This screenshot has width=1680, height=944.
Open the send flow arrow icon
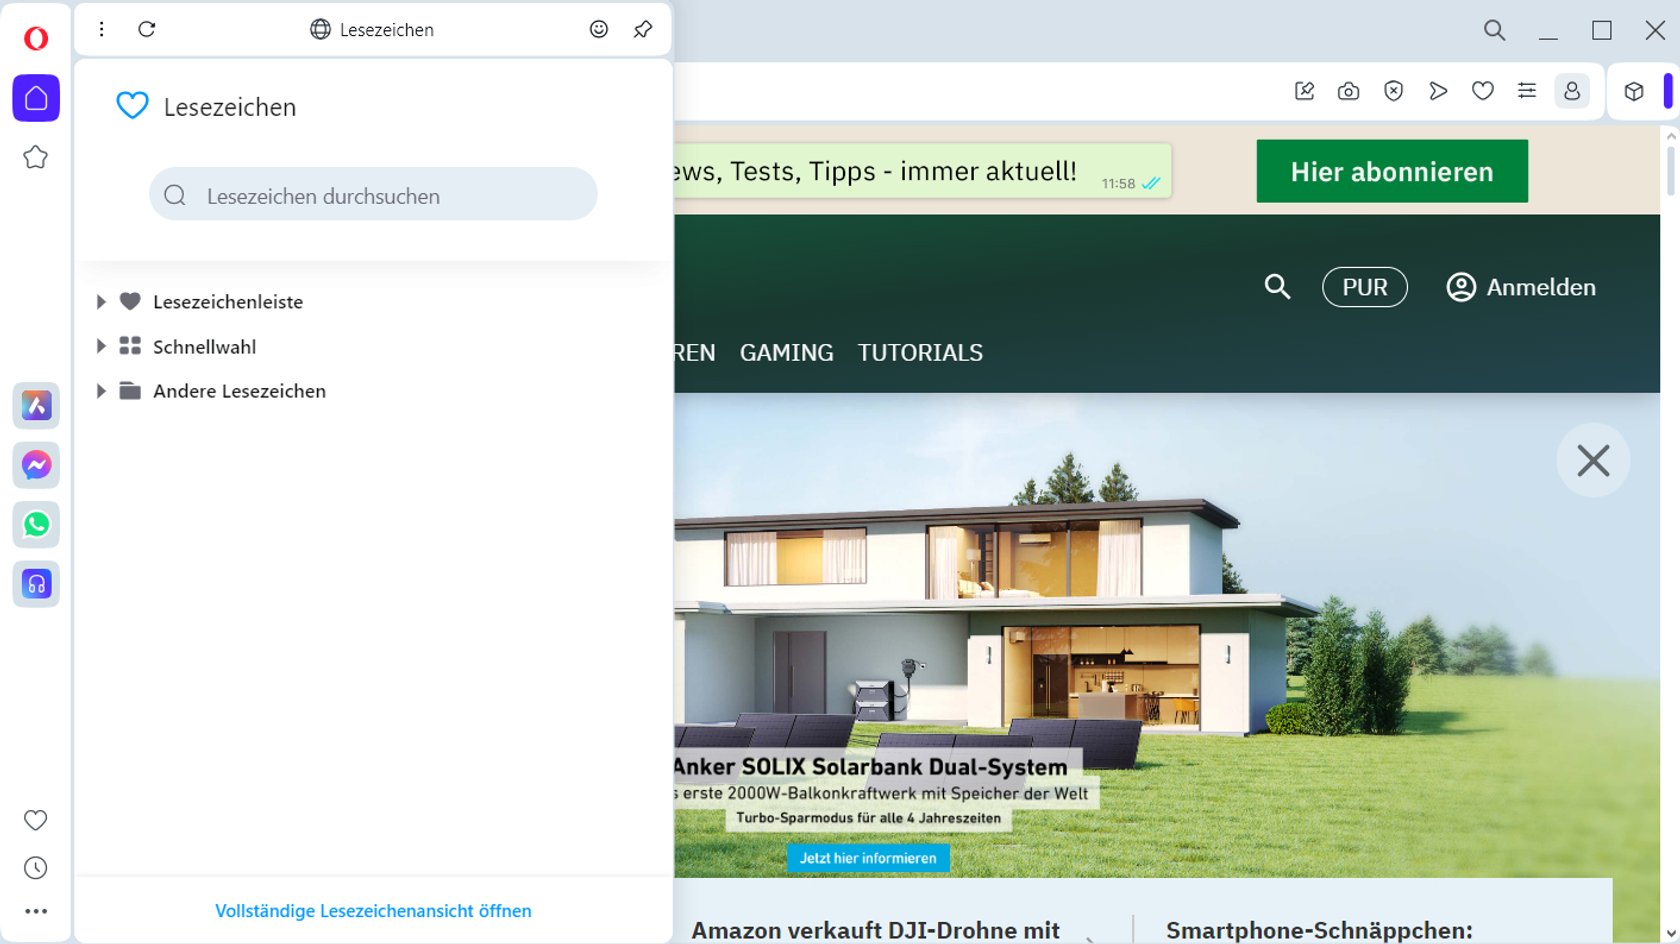(1438, 91)
